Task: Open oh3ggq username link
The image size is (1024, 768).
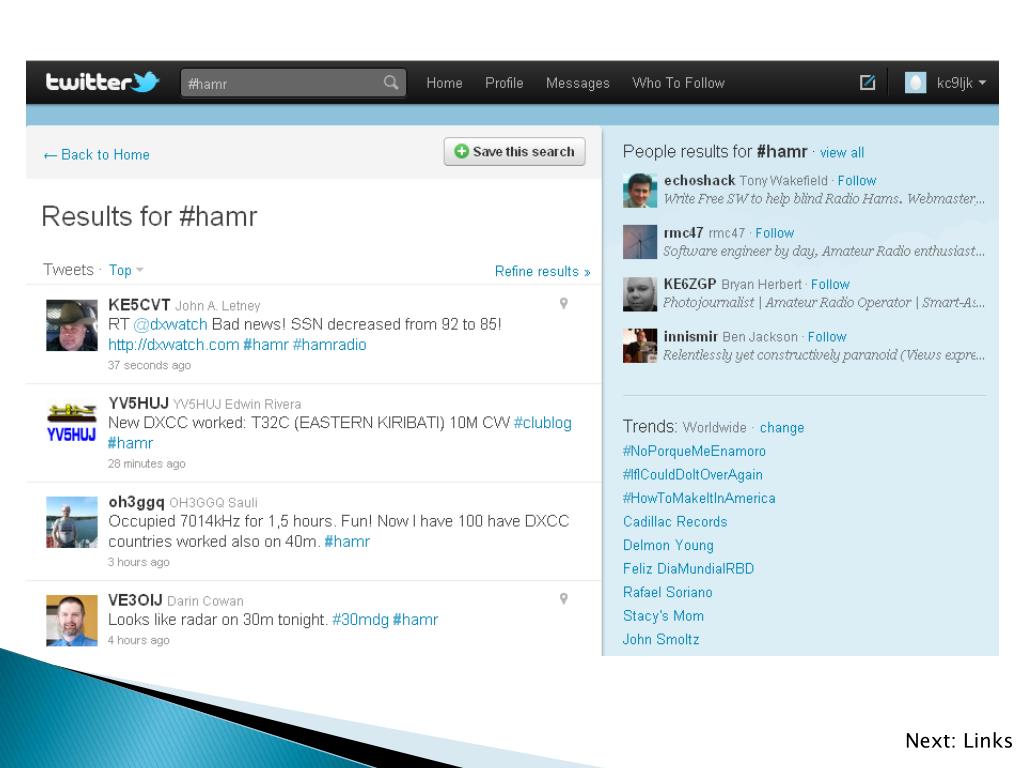Action: click(x=136, y=502)
